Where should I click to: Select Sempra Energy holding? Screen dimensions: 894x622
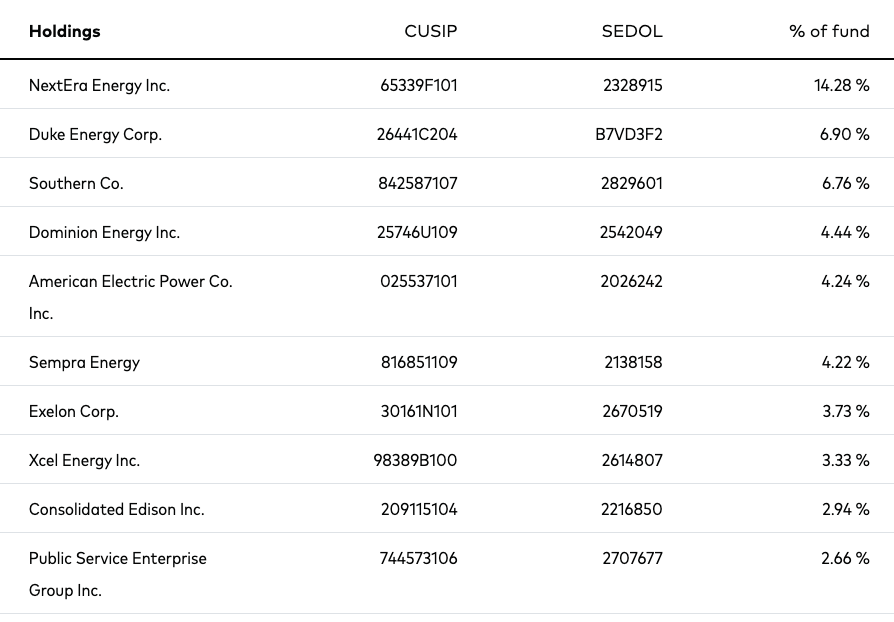84,363
